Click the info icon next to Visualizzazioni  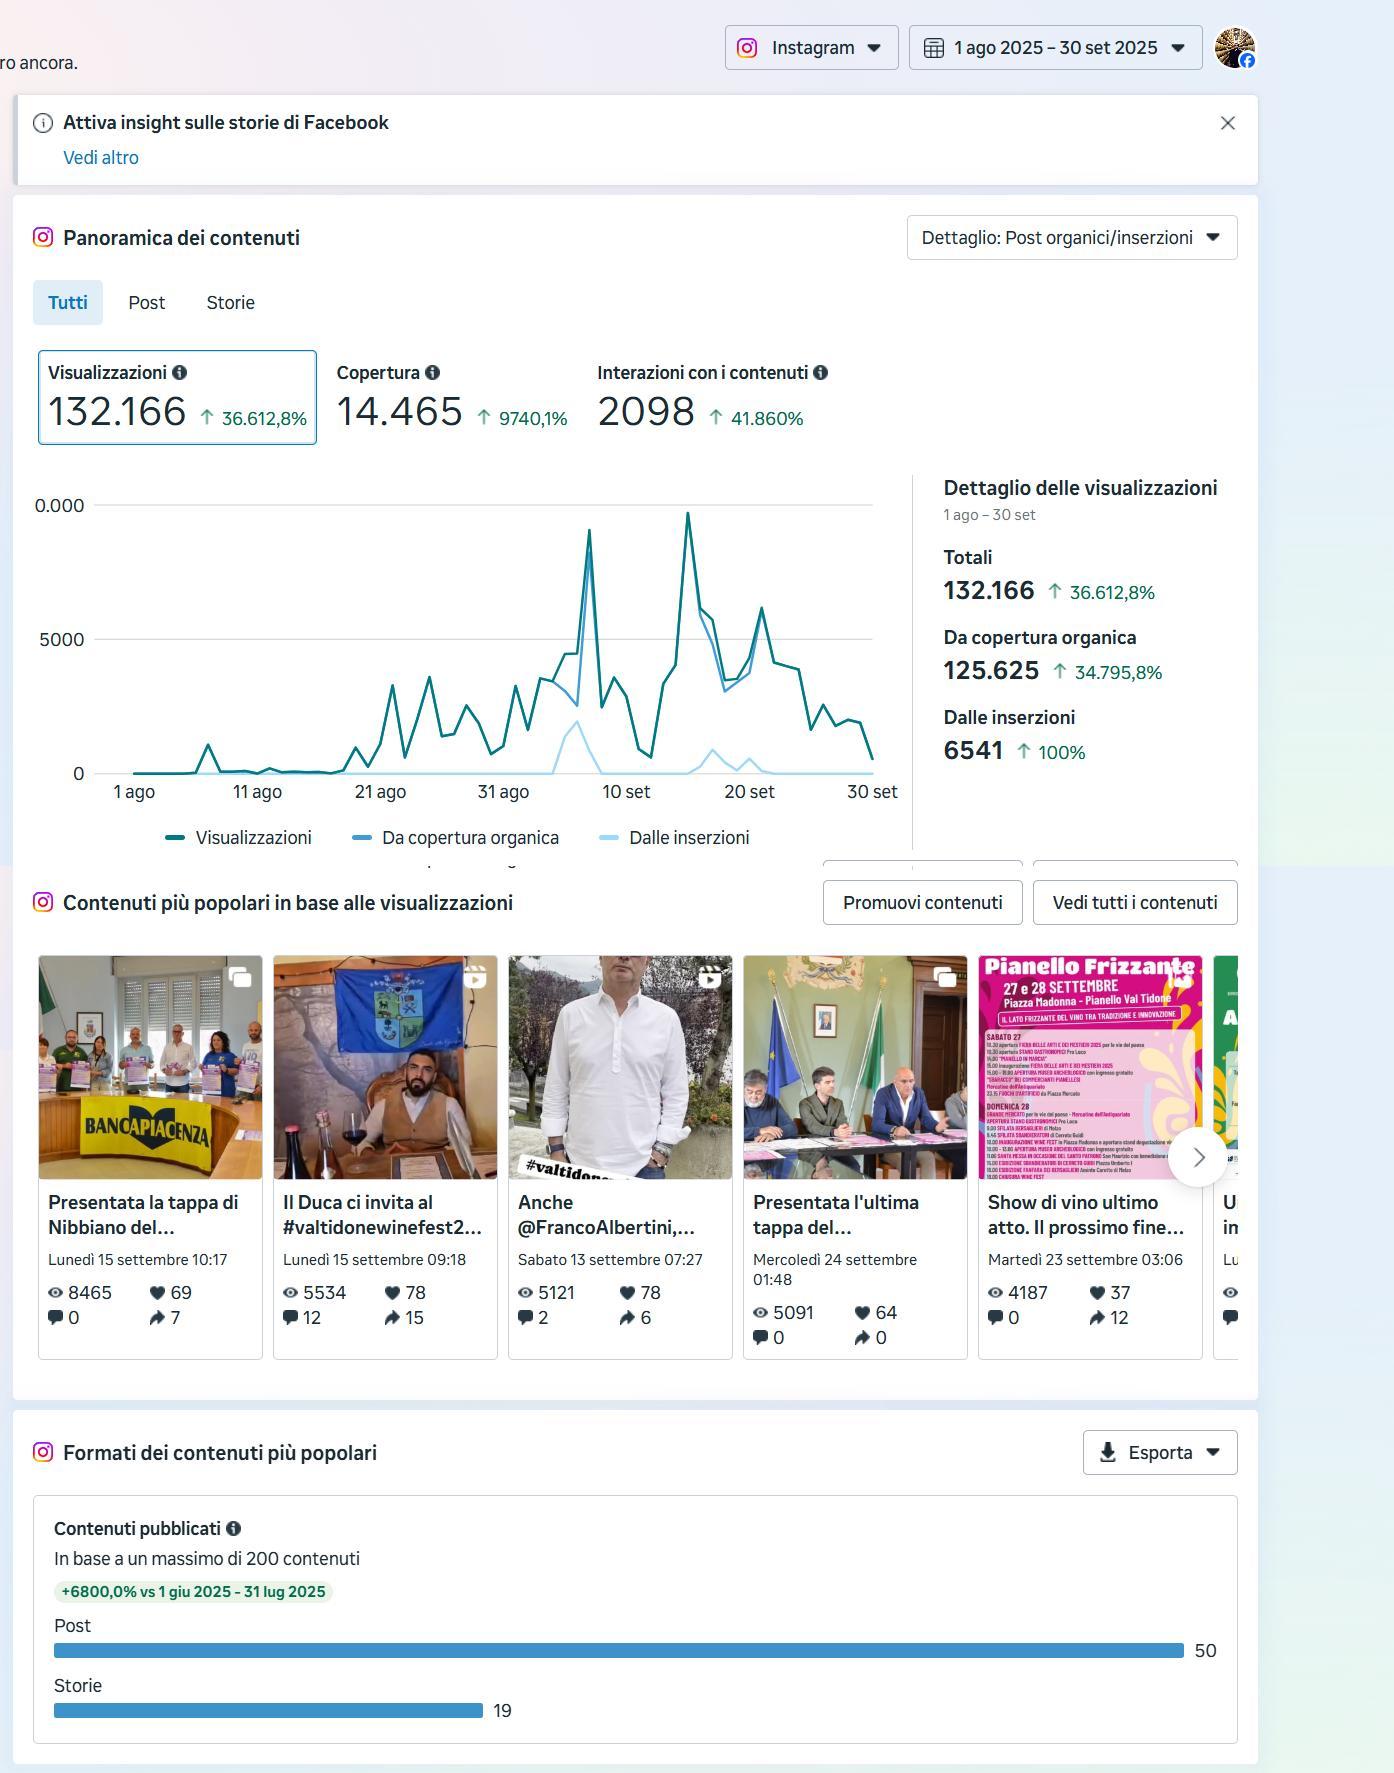(x=180, y=372)
